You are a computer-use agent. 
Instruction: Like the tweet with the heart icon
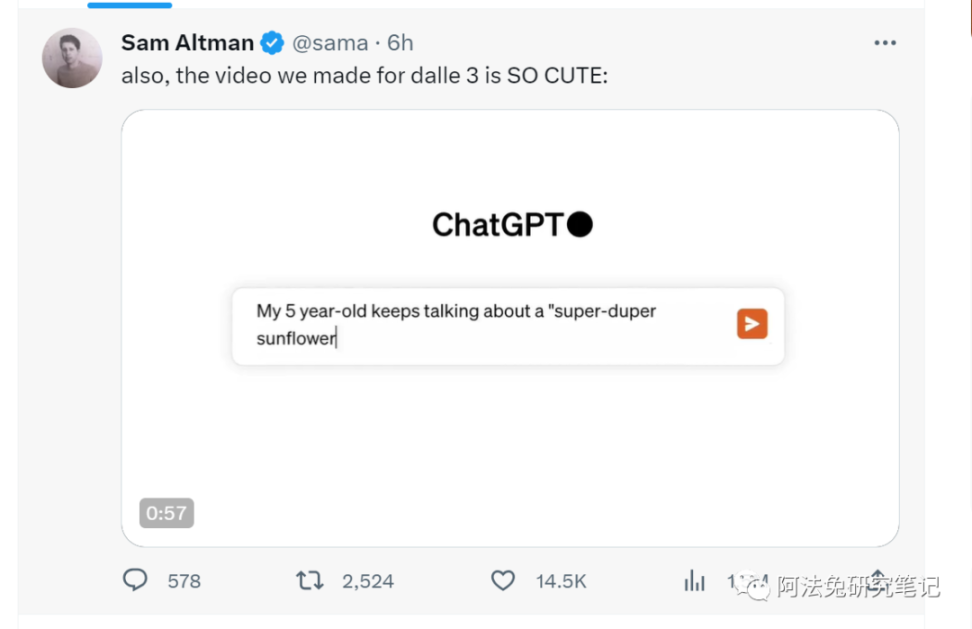pyautogui.click(x=503, y=580)
